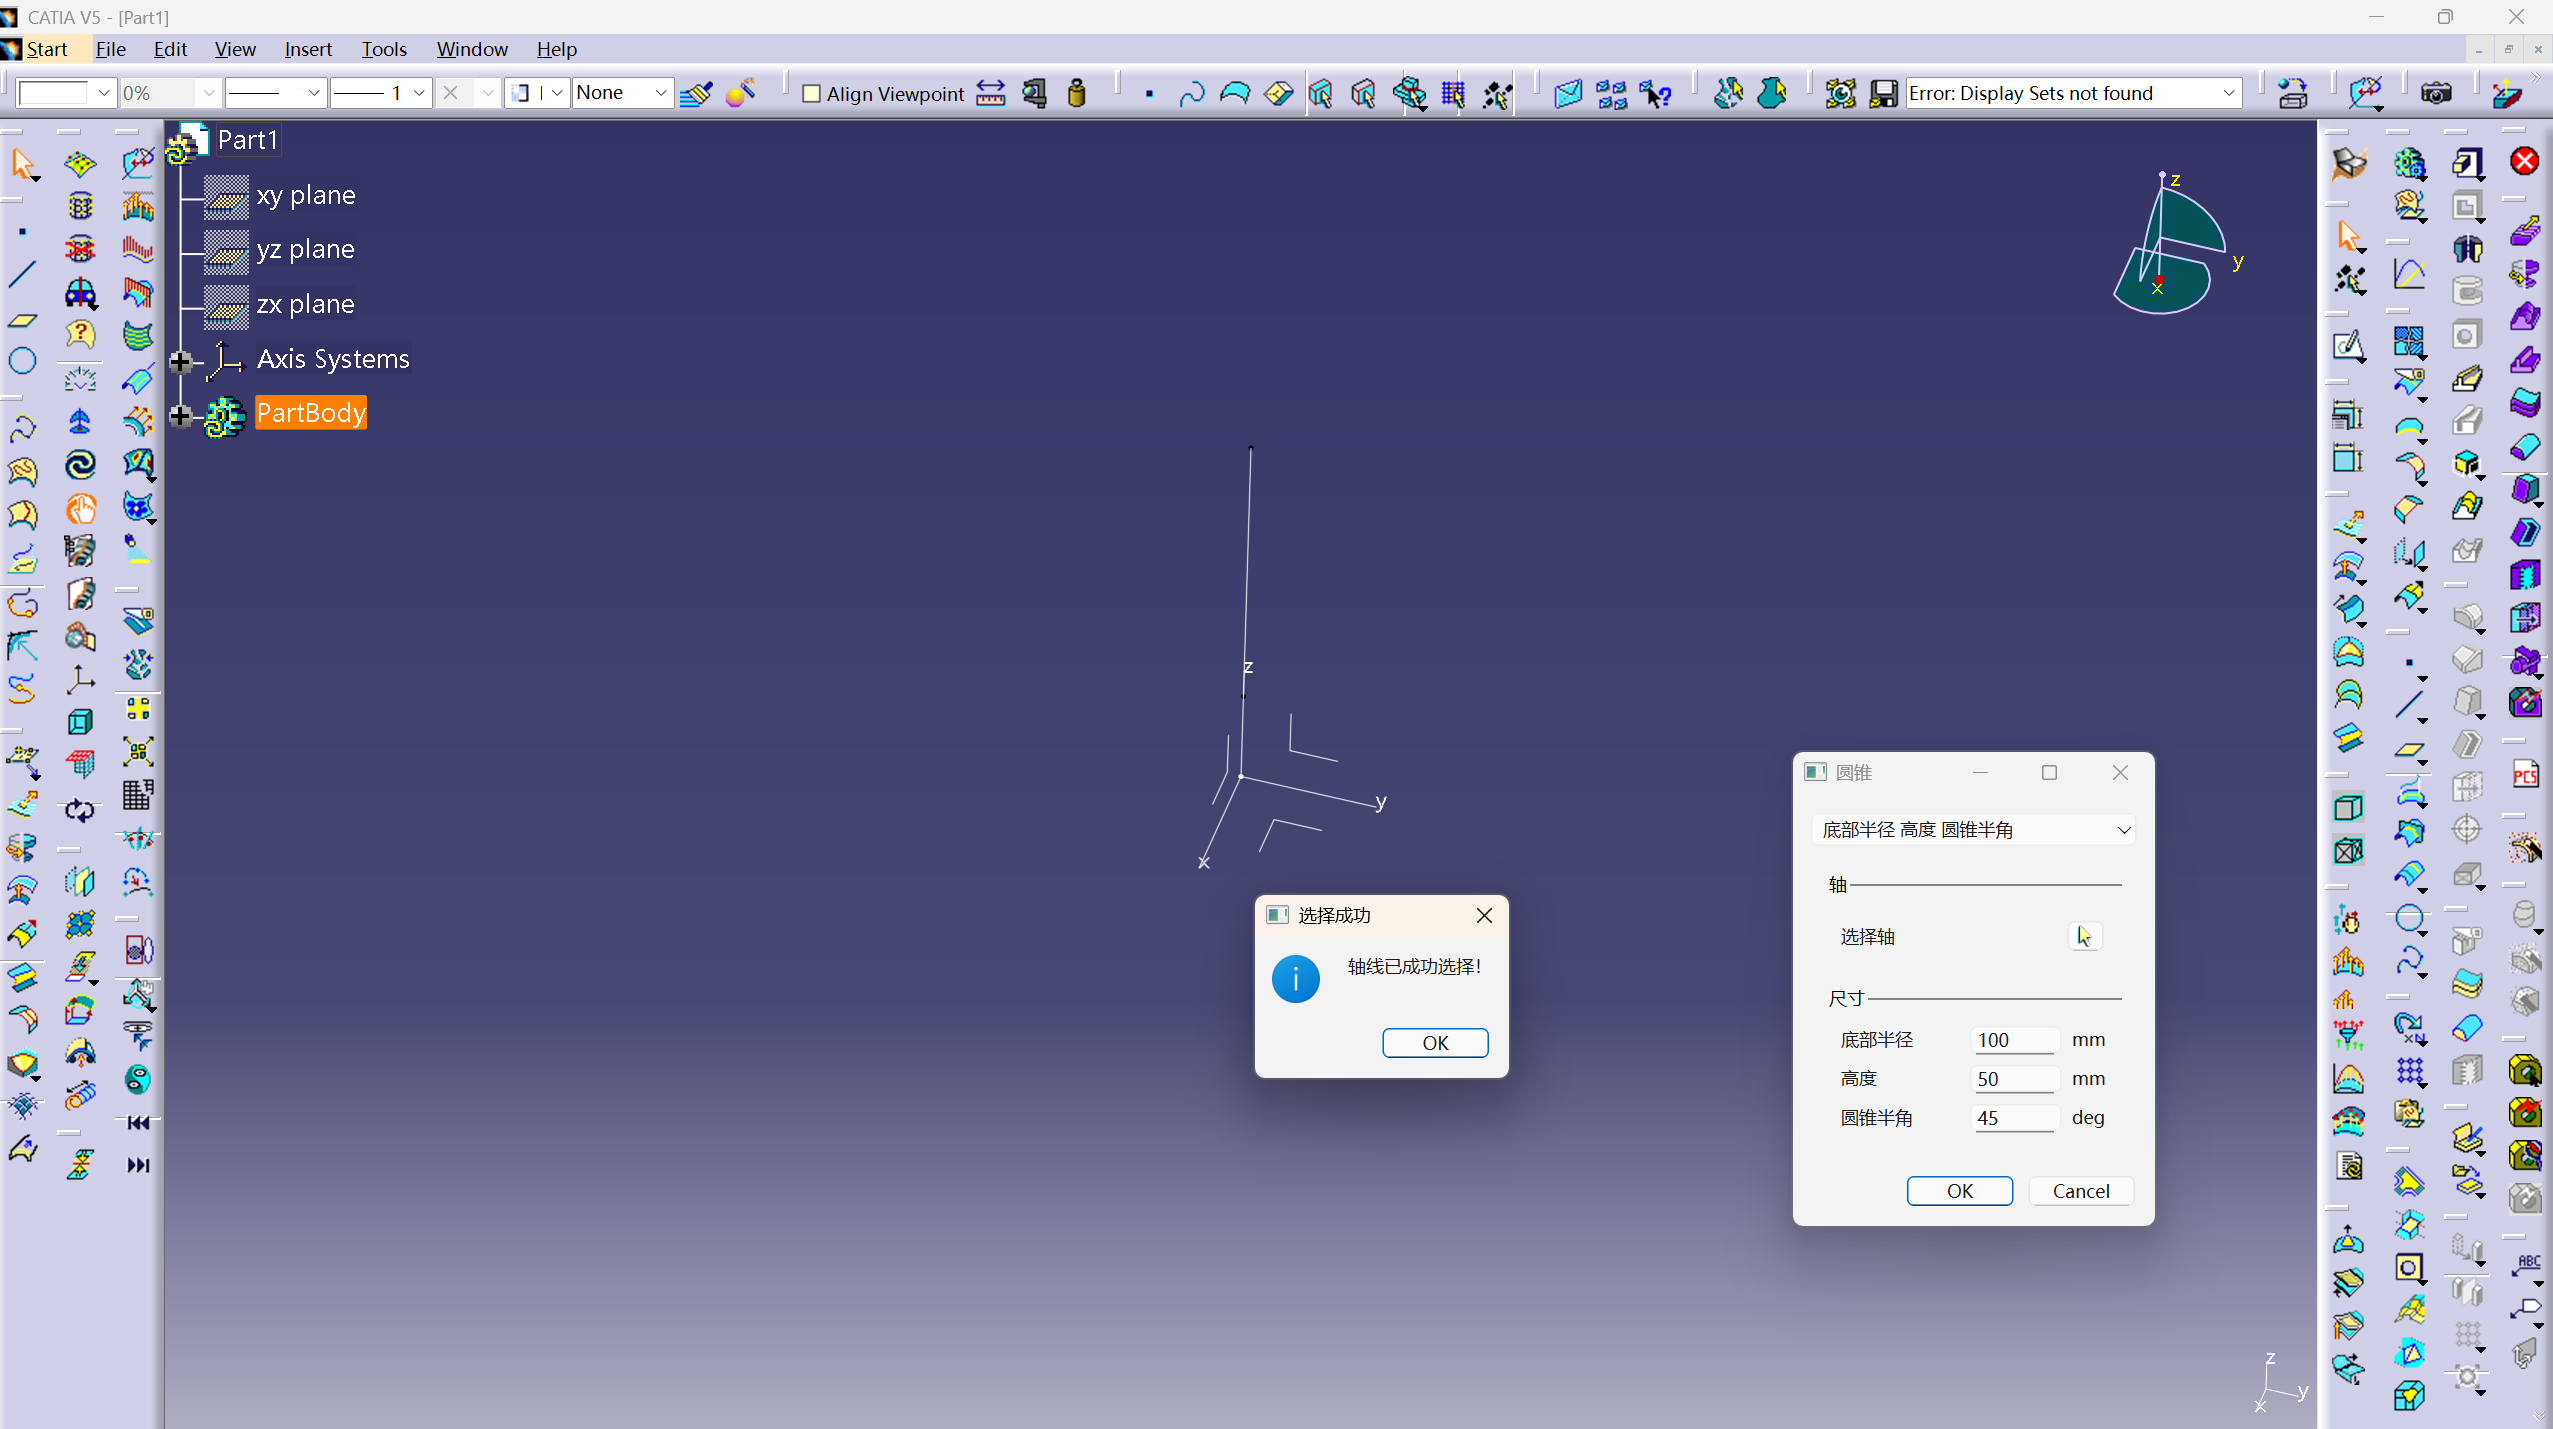Click the measure between icon

click(x=990, y=93)
